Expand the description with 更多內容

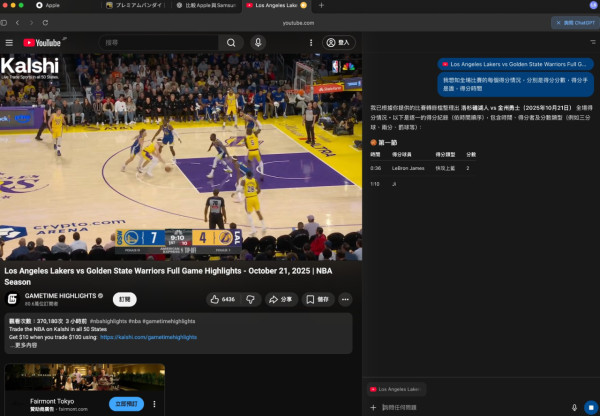(26, 345)
